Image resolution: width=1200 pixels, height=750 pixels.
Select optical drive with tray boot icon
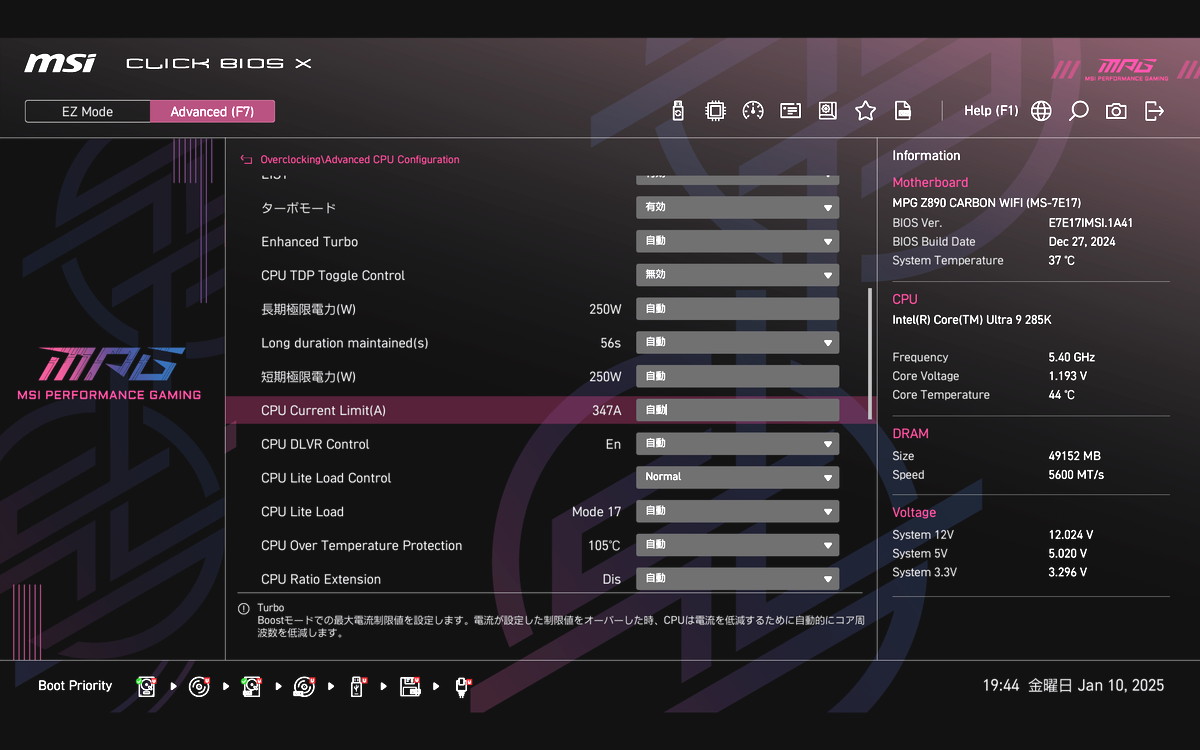304,686
